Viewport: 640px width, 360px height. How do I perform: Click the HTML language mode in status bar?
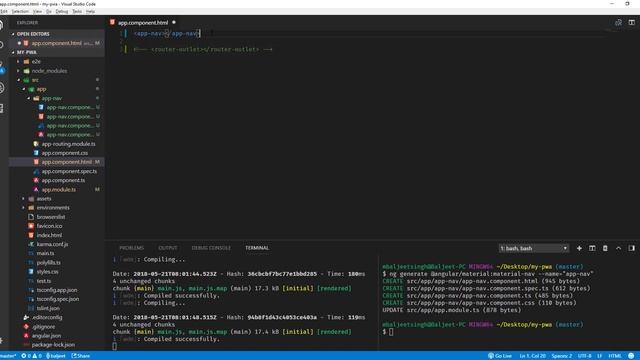(614, 356)
